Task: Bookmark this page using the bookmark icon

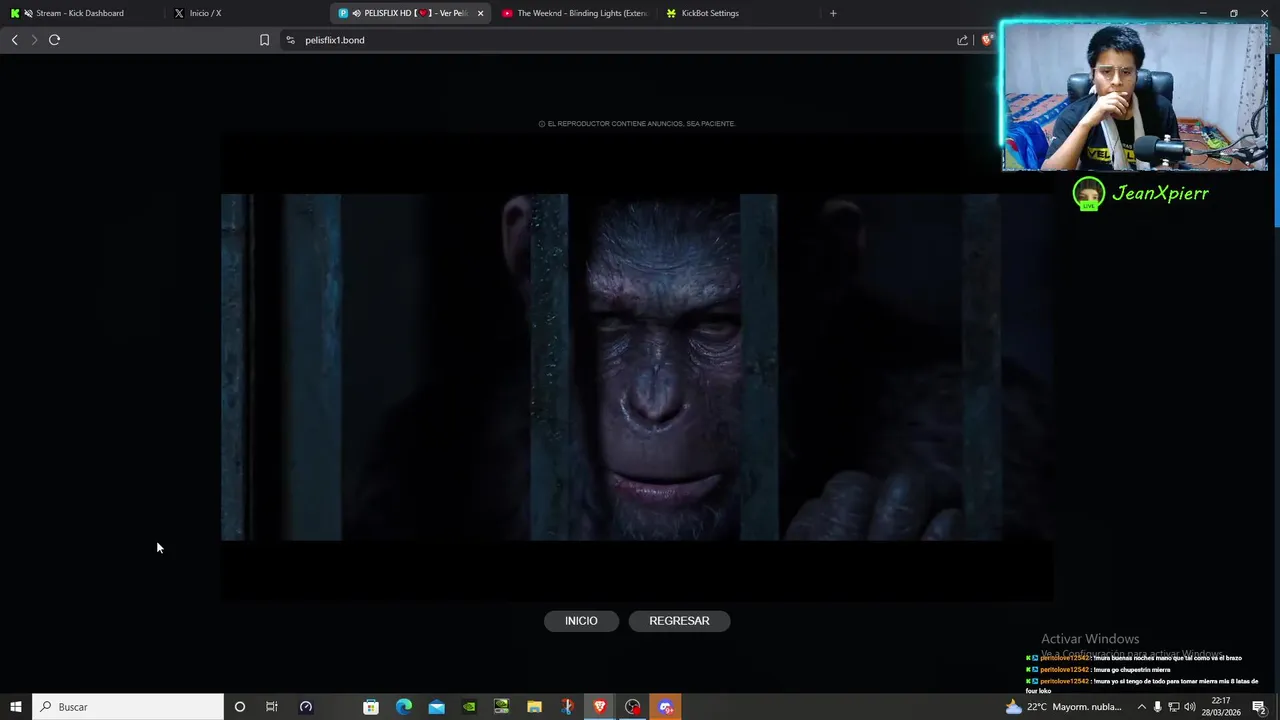Action: click(264, 40)
